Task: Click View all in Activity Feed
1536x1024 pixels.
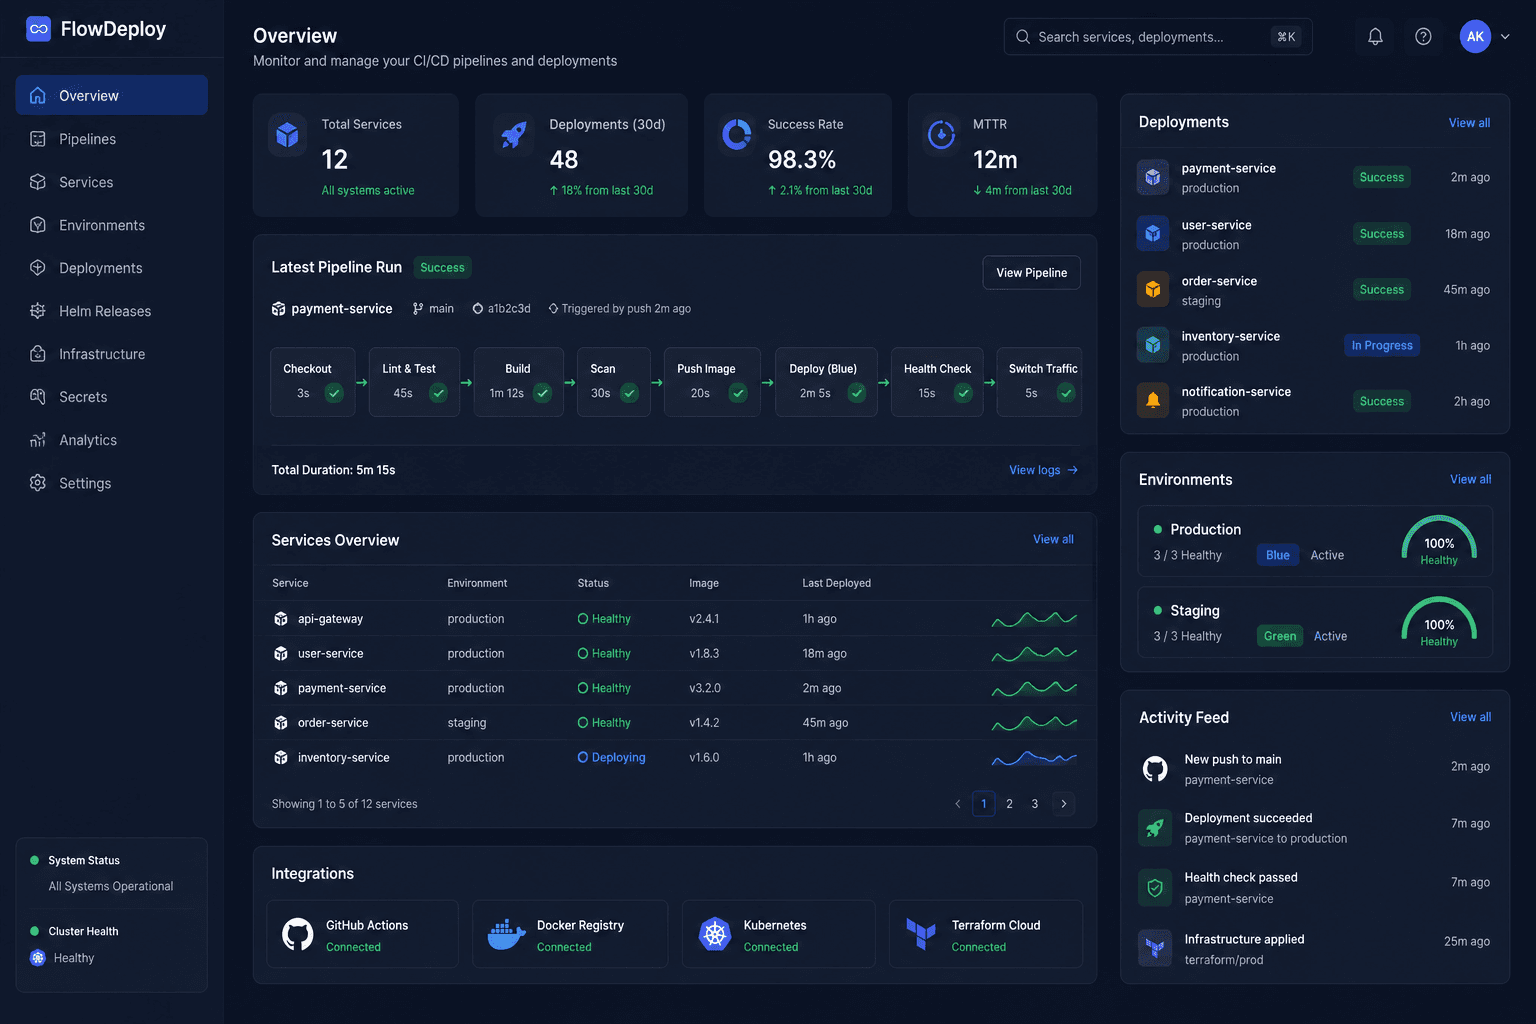Action: tap(1470, 717)
